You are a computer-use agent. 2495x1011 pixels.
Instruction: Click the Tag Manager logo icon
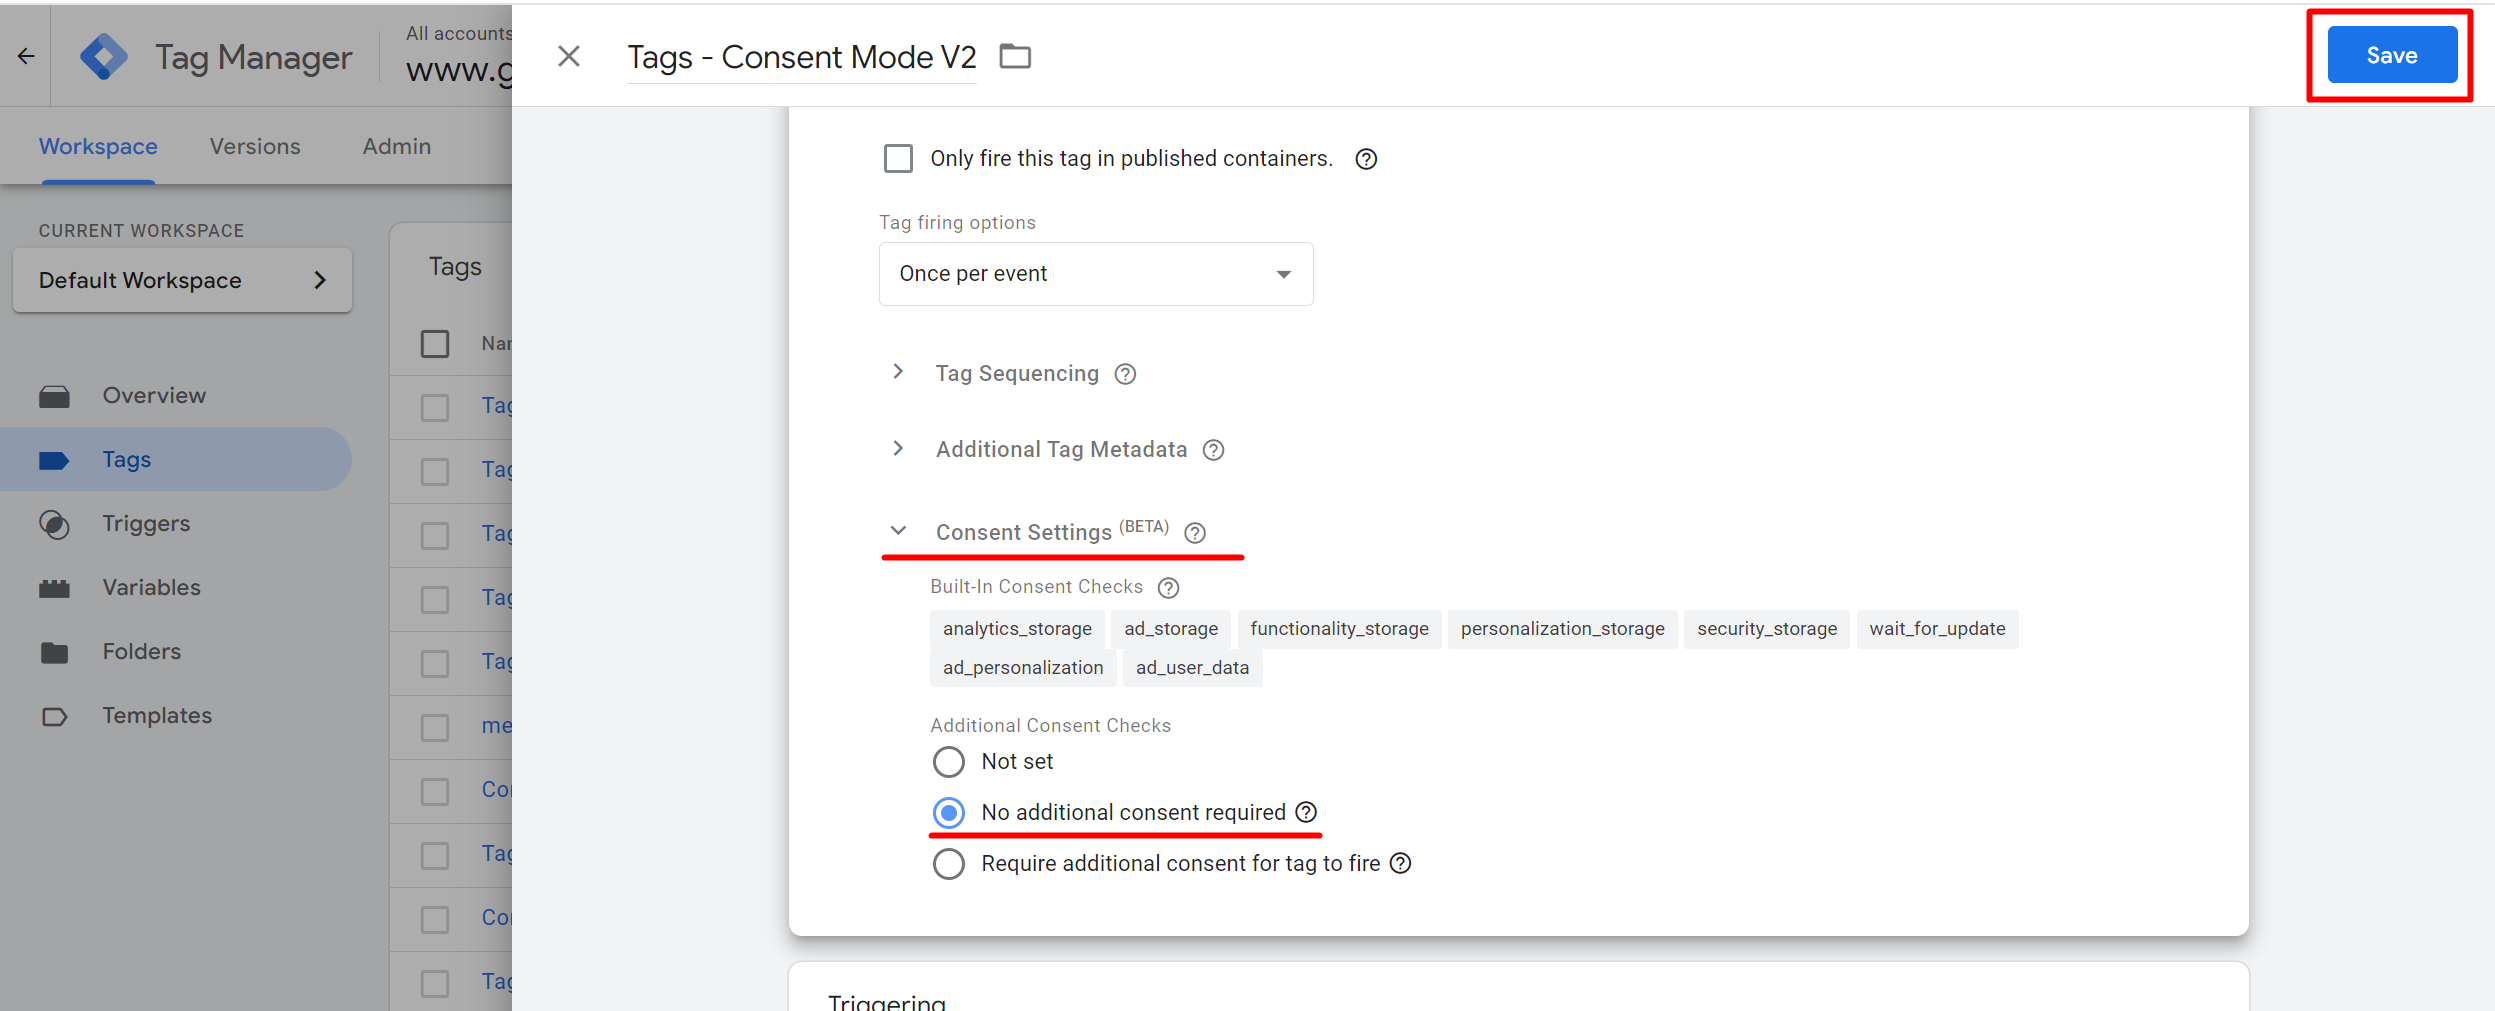tap(103, 57)
